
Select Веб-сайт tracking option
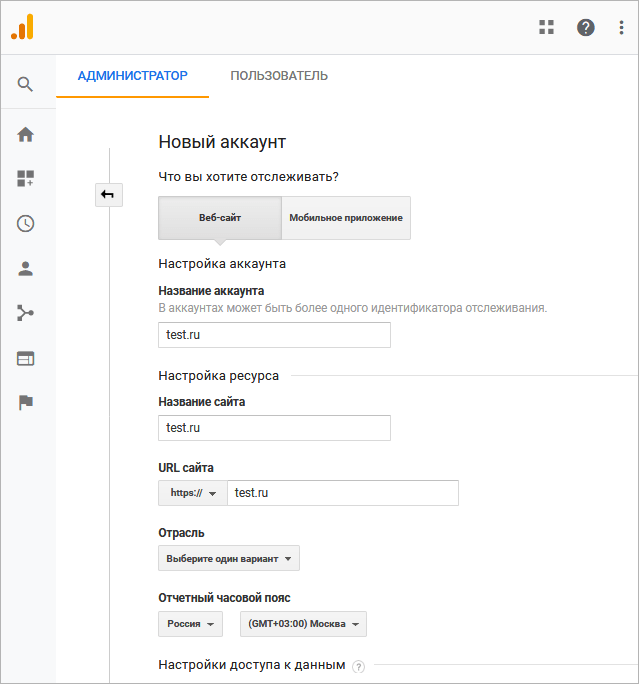[x=220, y=218]
